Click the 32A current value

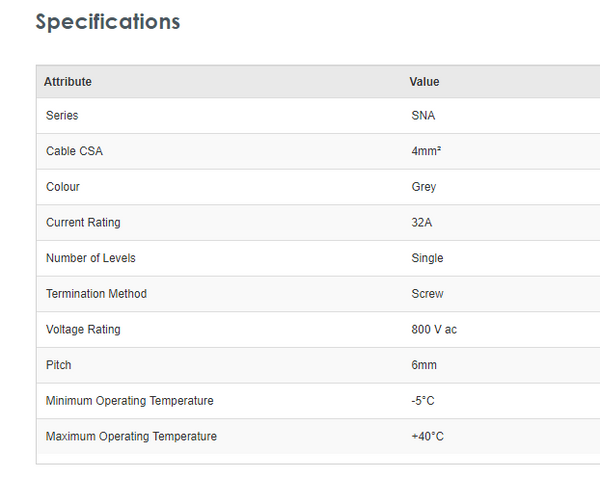point(423,223)
